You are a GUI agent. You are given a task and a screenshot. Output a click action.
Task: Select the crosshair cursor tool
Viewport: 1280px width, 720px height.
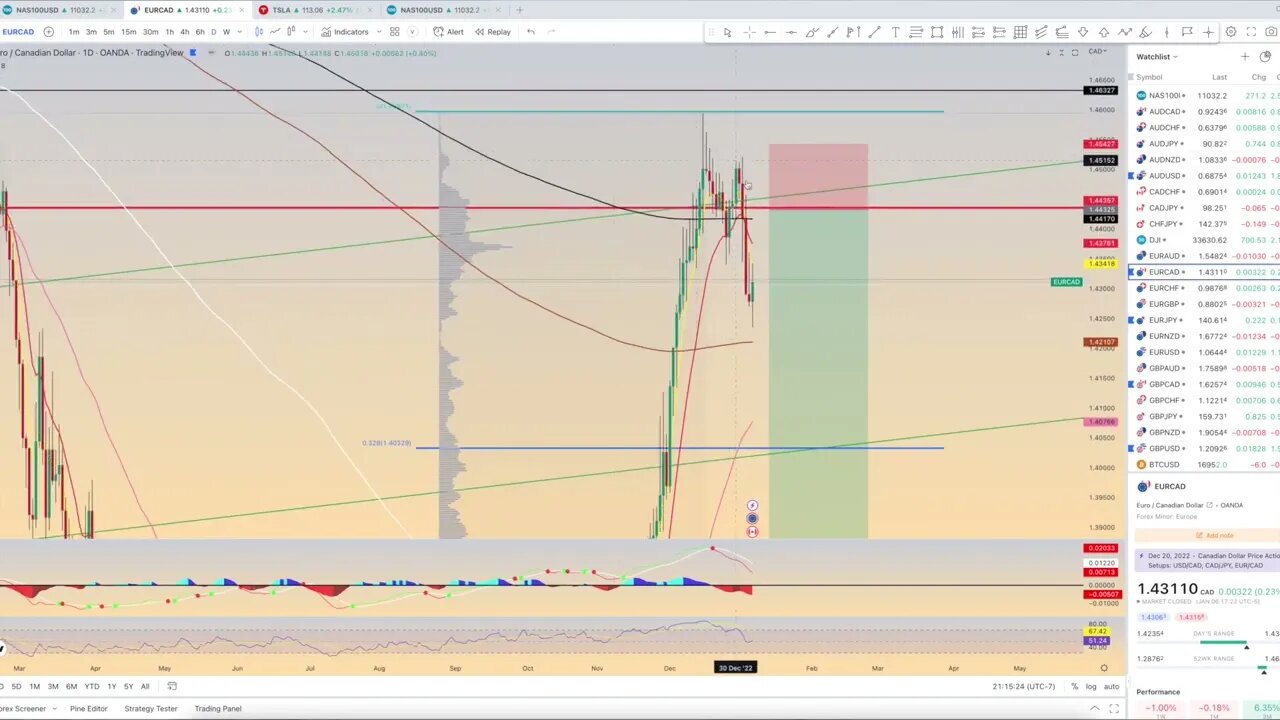tap(749, 32)
